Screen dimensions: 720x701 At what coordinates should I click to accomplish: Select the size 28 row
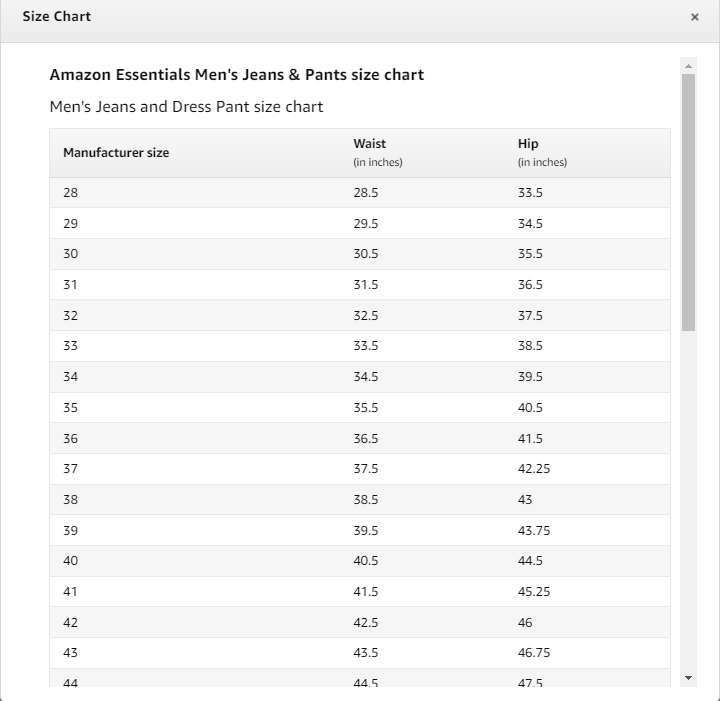pyautogui.click(x=360, y=193)
